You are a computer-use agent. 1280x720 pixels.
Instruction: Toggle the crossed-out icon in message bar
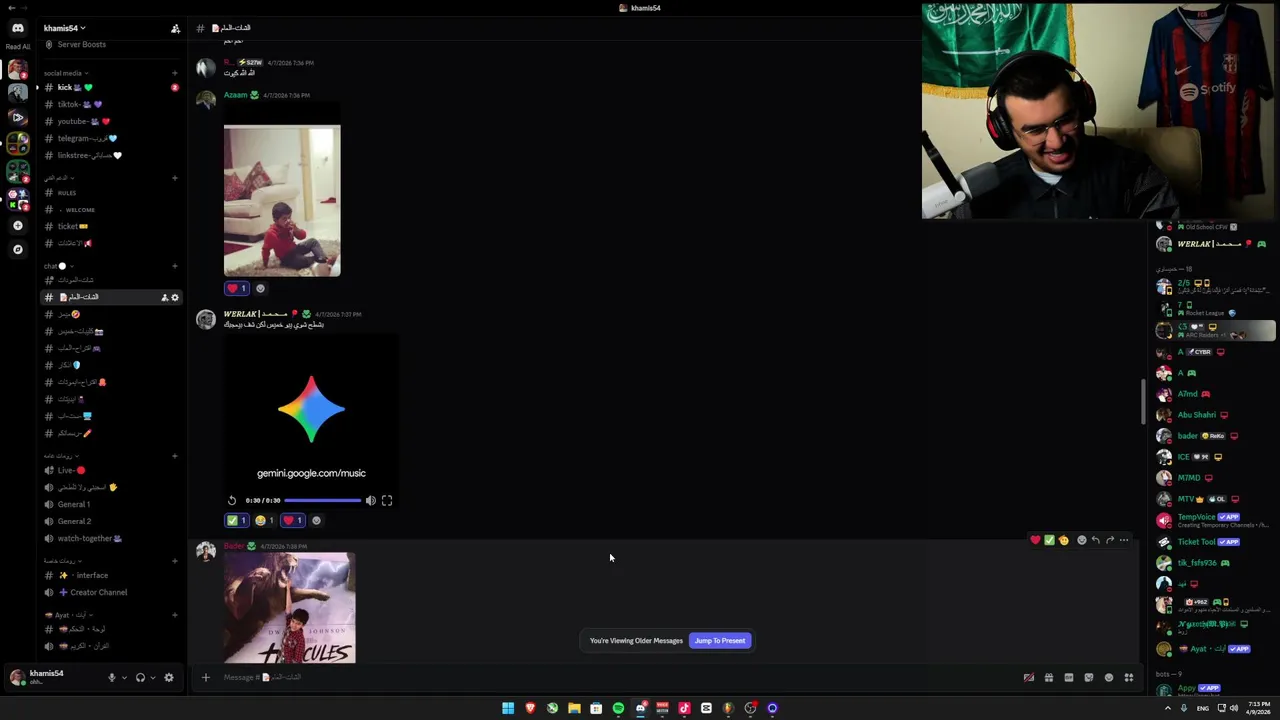pyautogui.click(x=1028, y=677)
